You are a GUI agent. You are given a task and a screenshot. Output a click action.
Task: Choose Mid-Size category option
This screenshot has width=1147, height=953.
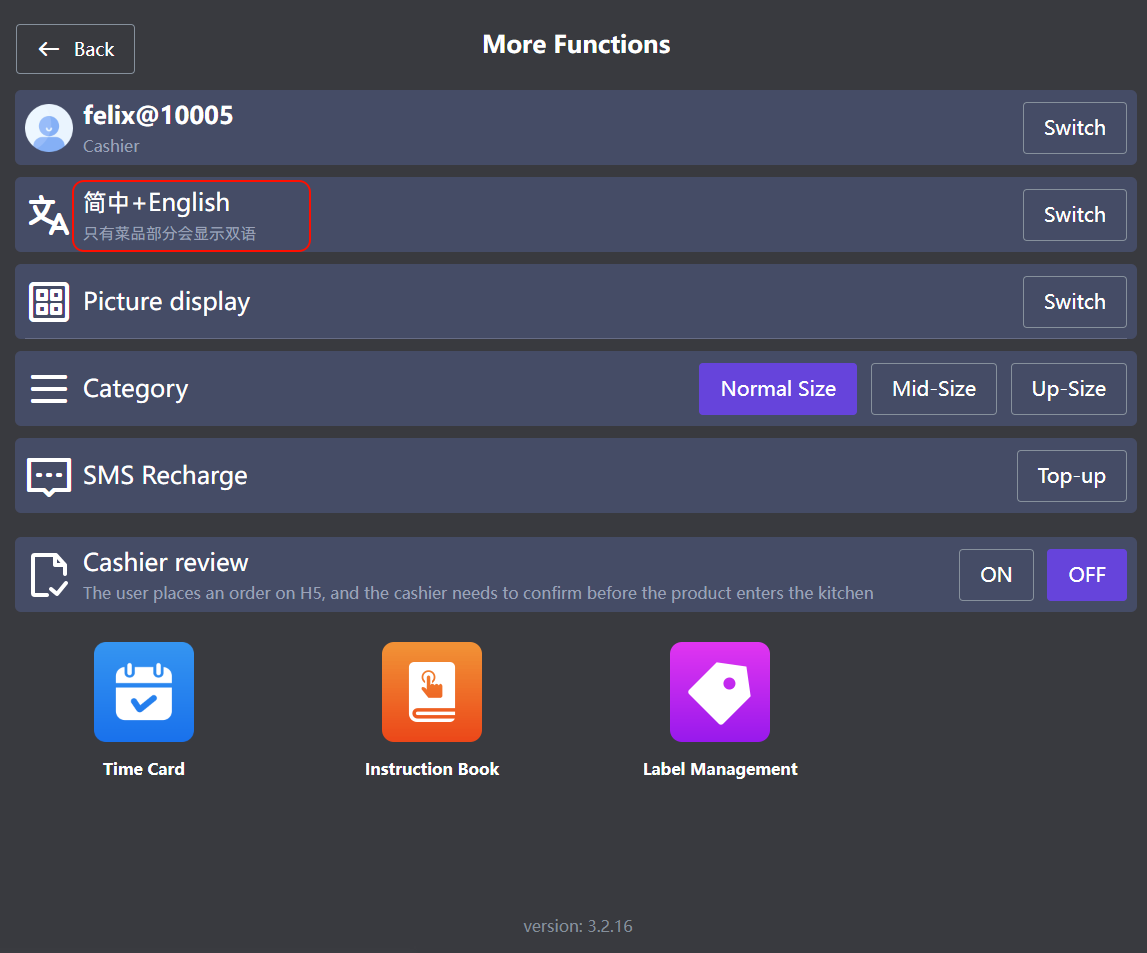(934, 389)
